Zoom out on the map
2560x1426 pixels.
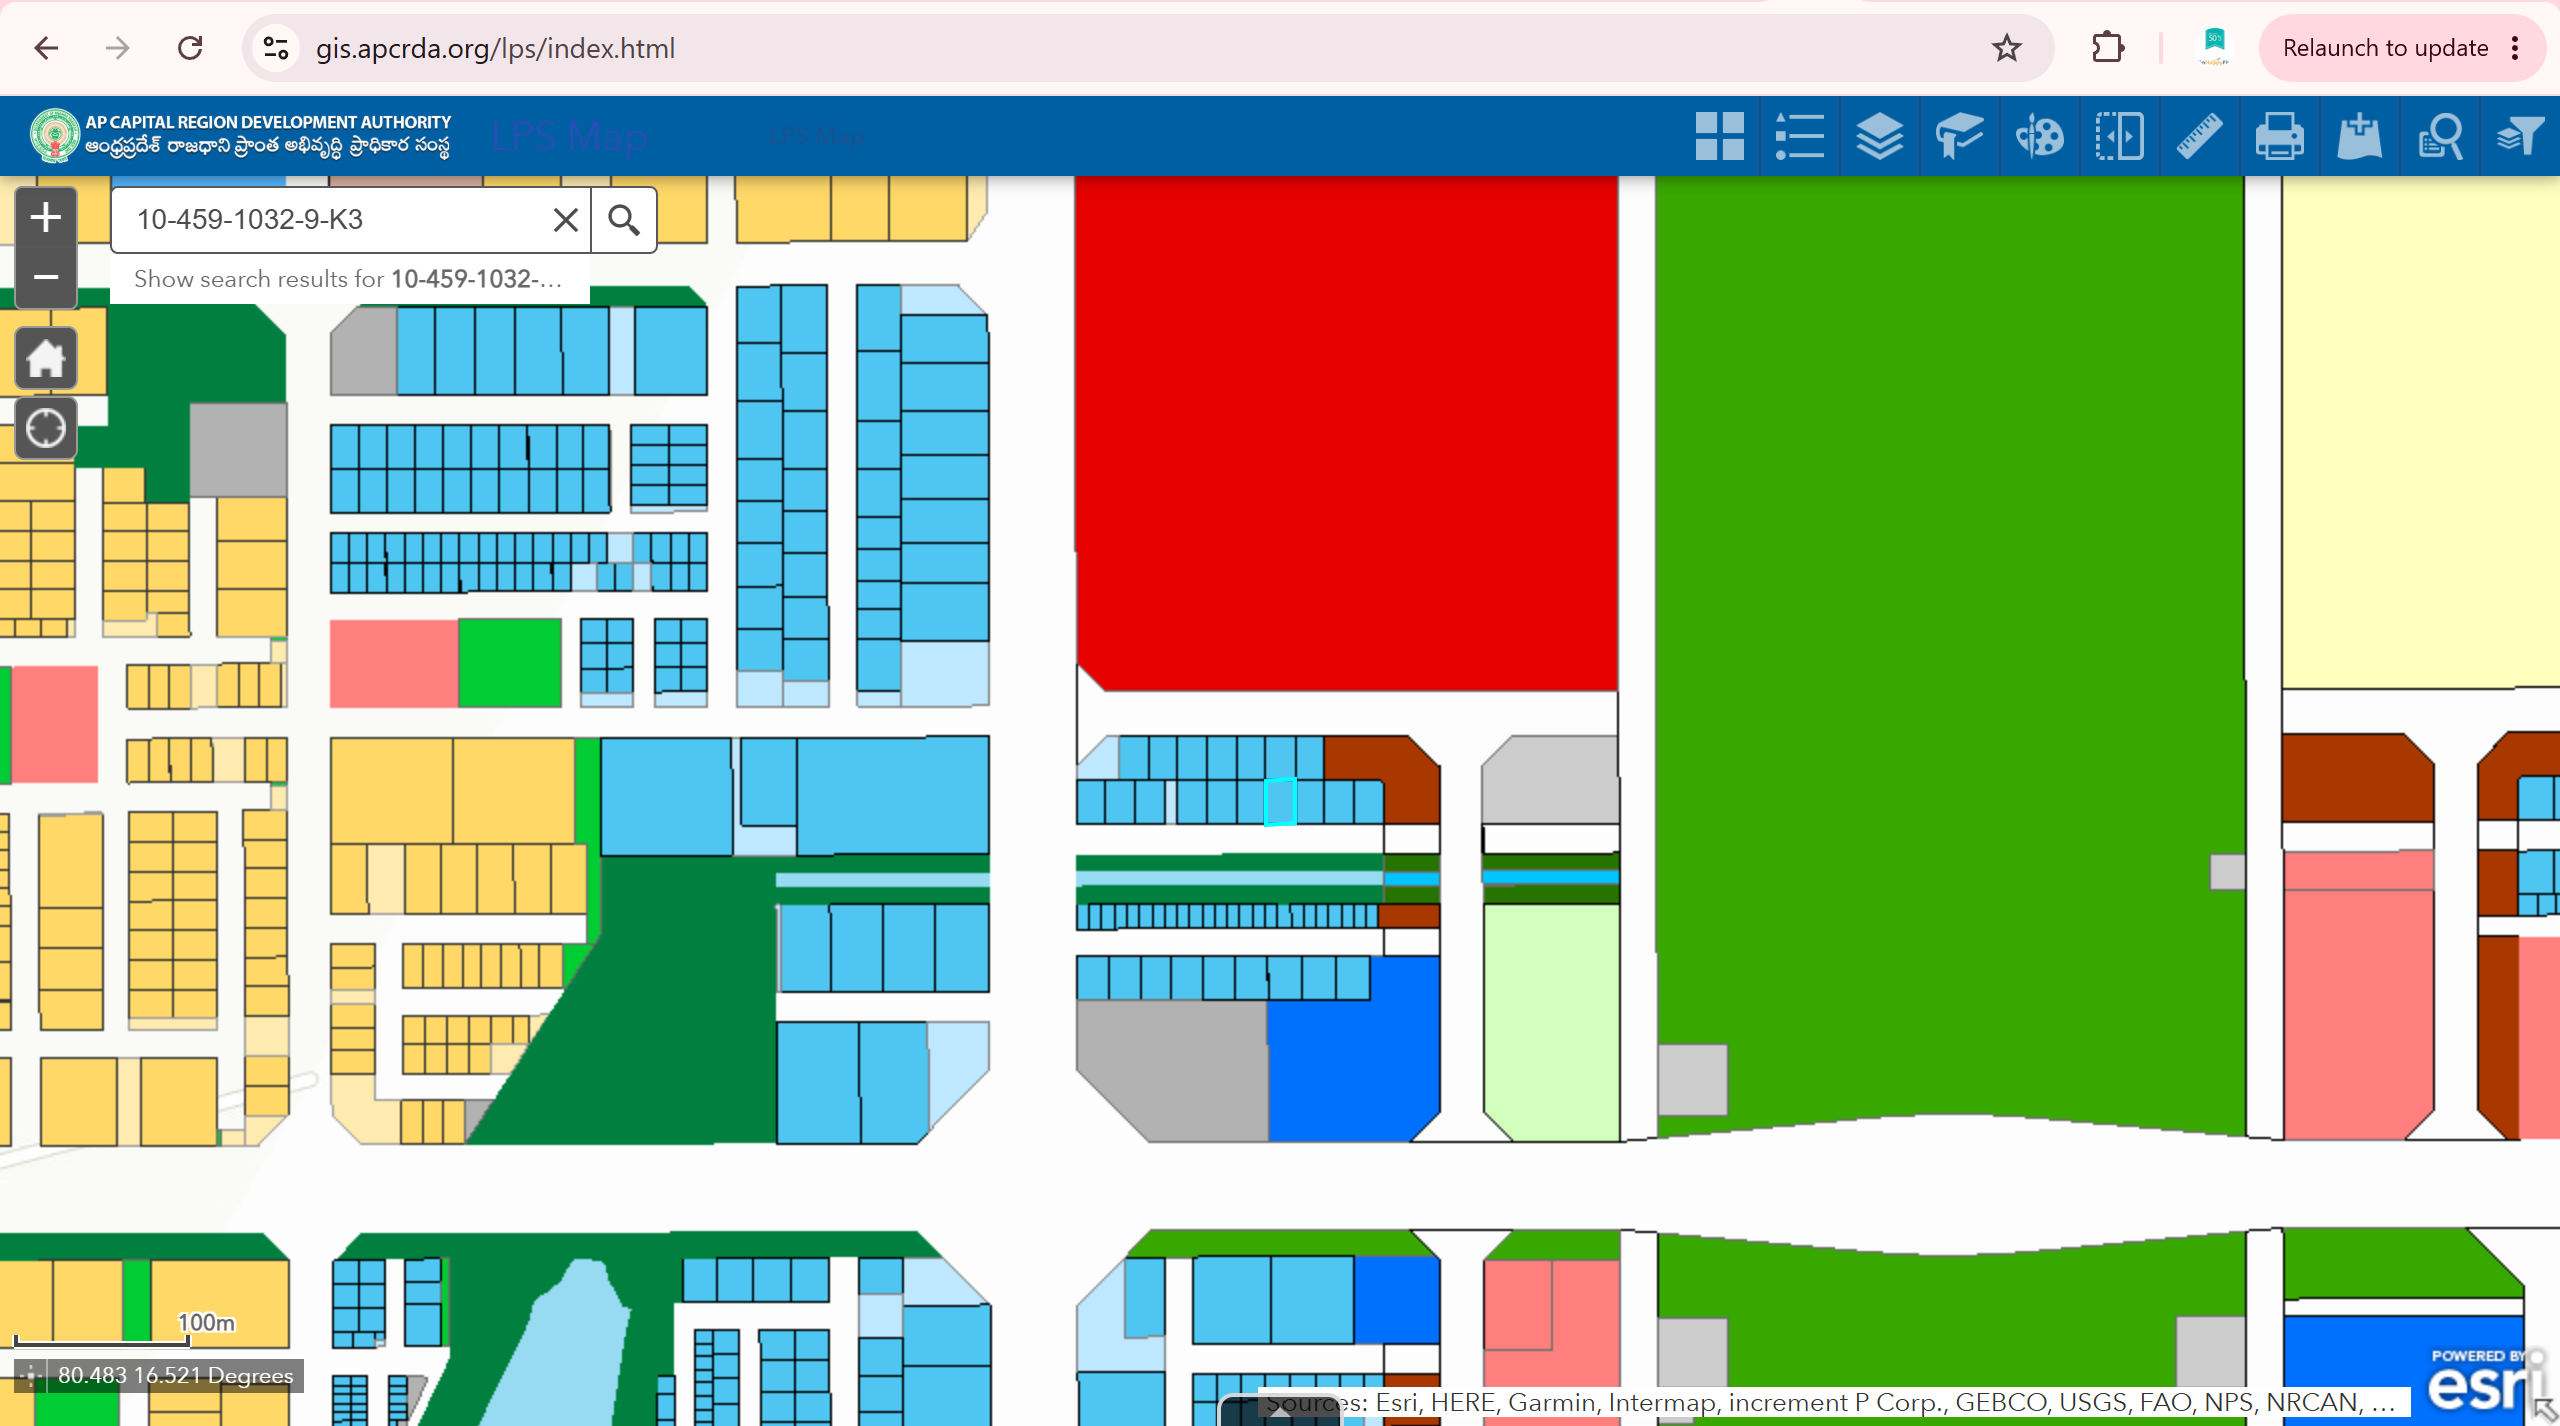46,277
